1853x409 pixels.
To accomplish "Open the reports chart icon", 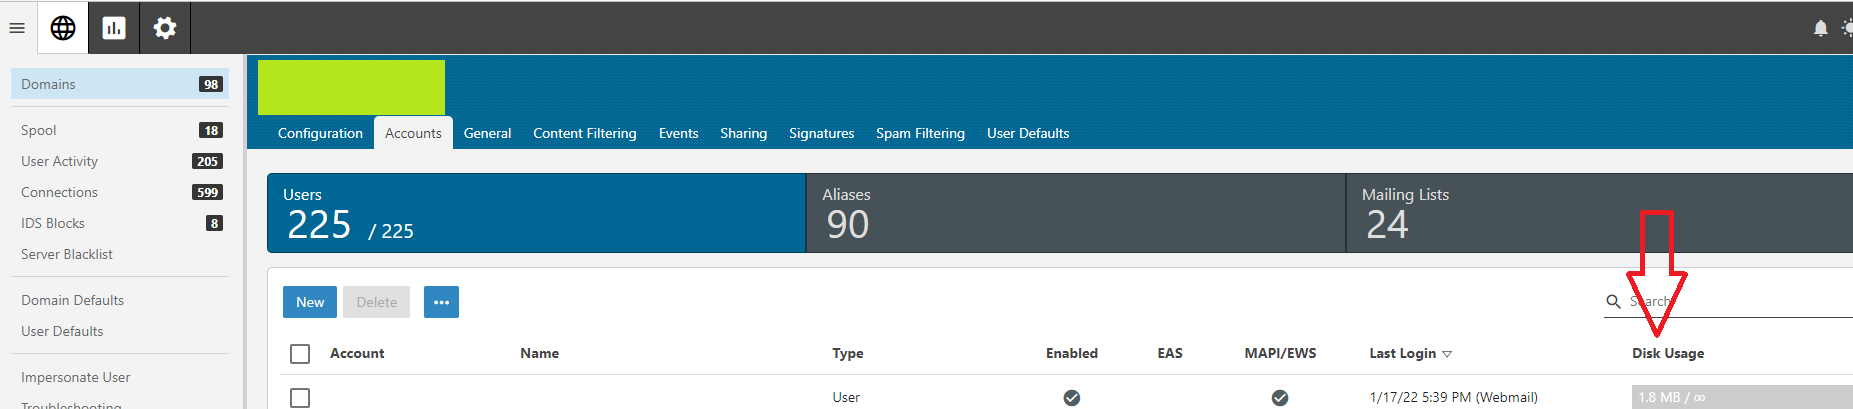I will pos(114,28).
